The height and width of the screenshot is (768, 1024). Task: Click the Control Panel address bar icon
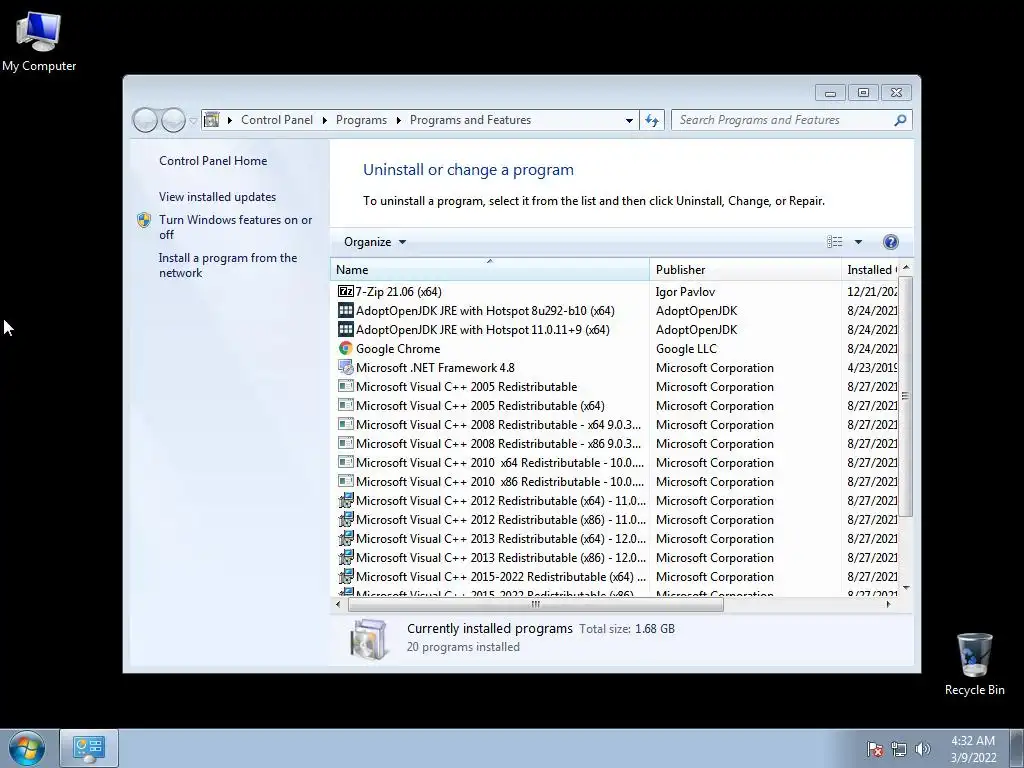212,120
